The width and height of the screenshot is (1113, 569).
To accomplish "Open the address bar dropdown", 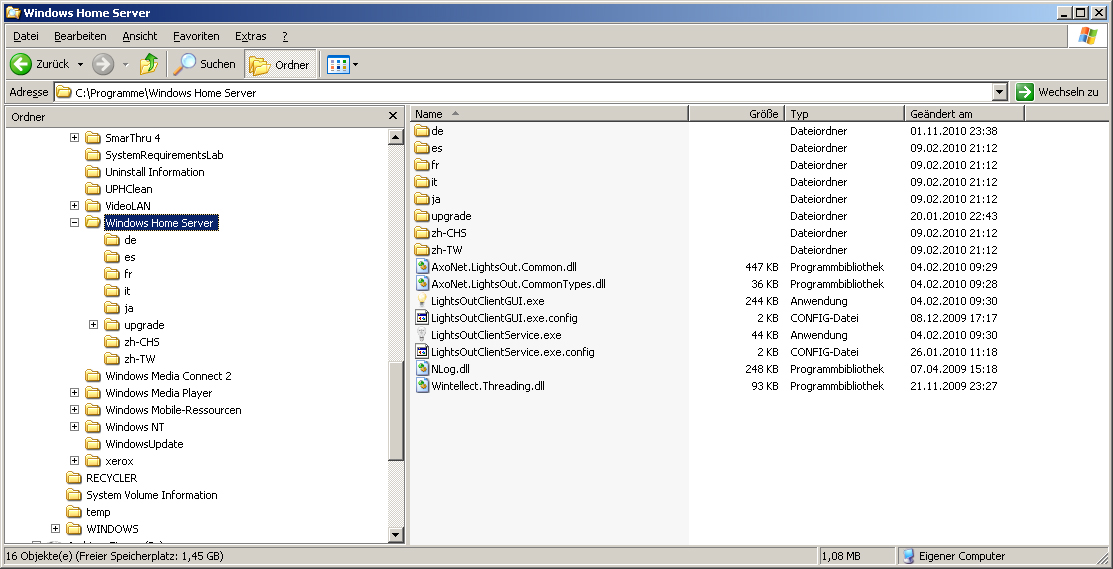I will (999, 92).
